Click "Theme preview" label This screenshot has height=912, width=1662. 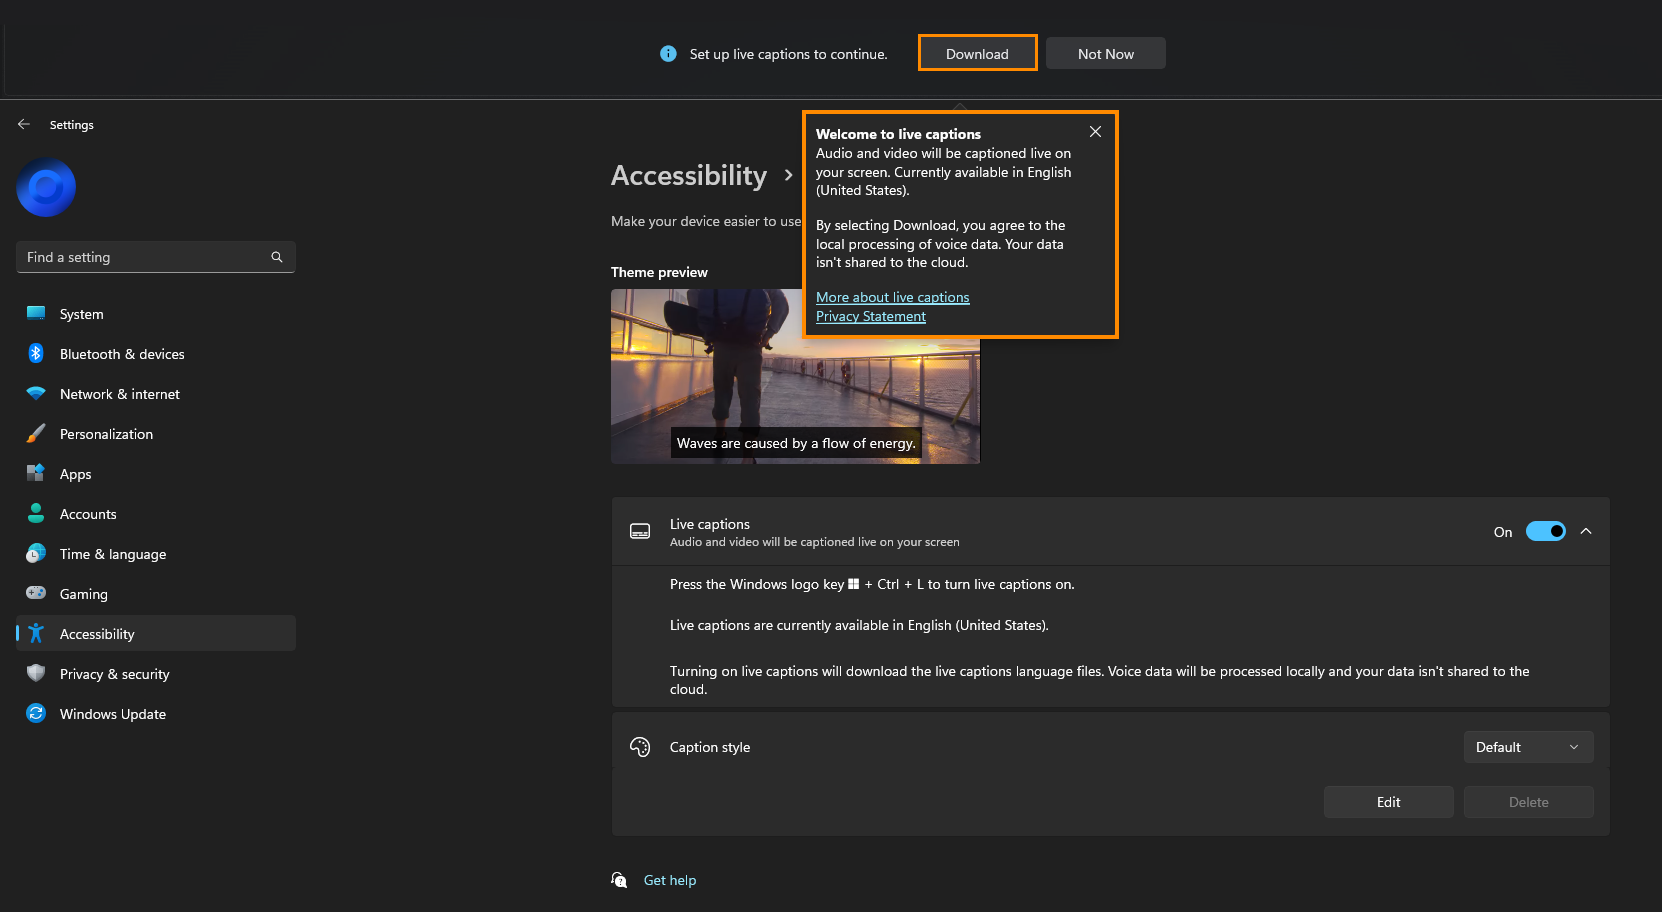tap(659, 272)
